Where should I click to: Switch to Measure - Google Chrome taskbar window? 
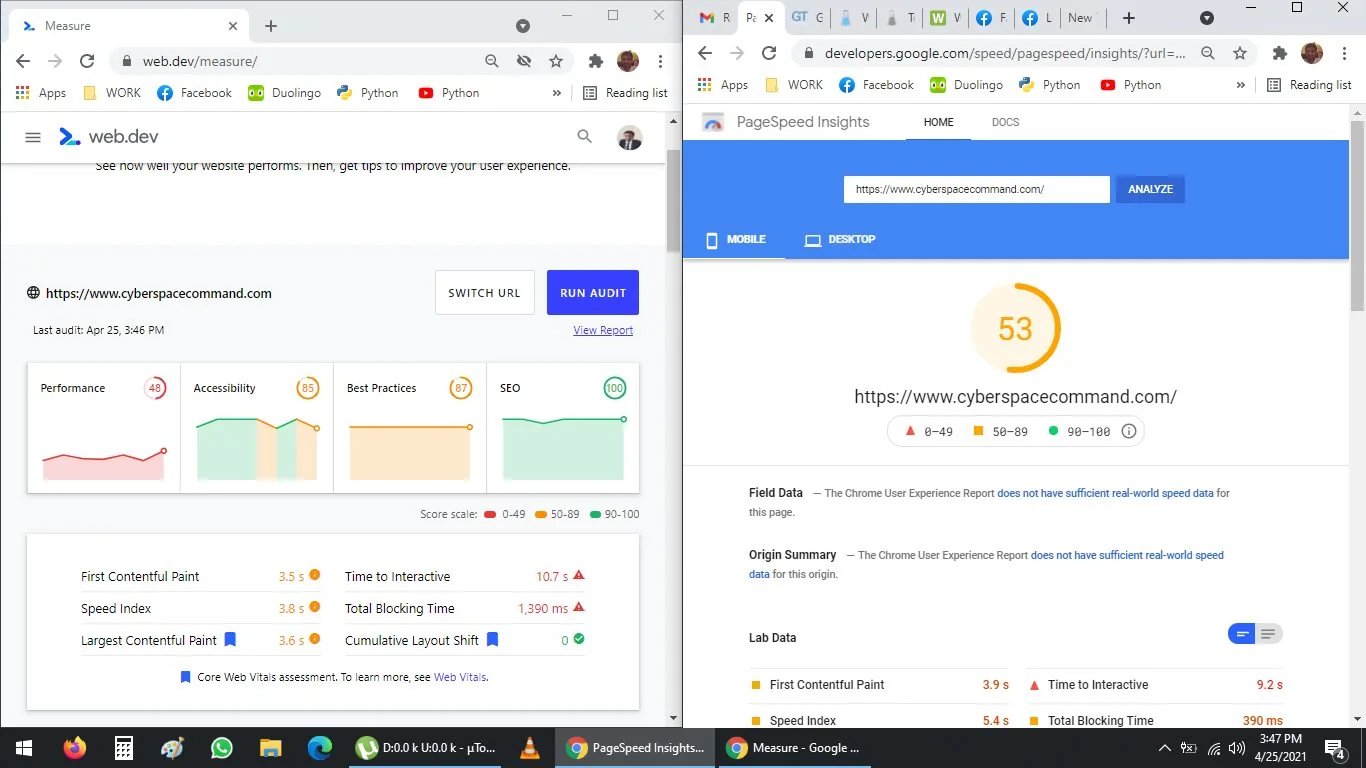point(797,748)
